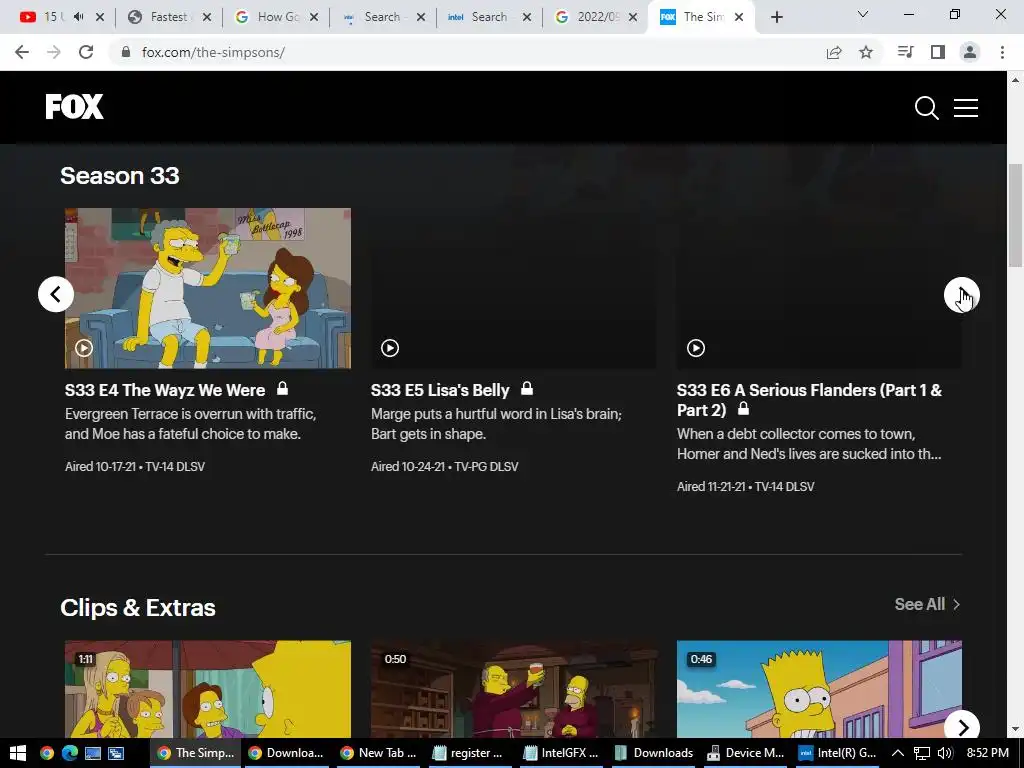Image resolution: width=1024 pixels, height=768 pixels.
Task: Launch Microsoft Edge from the taskbar
Action: [x=70, y=753]
